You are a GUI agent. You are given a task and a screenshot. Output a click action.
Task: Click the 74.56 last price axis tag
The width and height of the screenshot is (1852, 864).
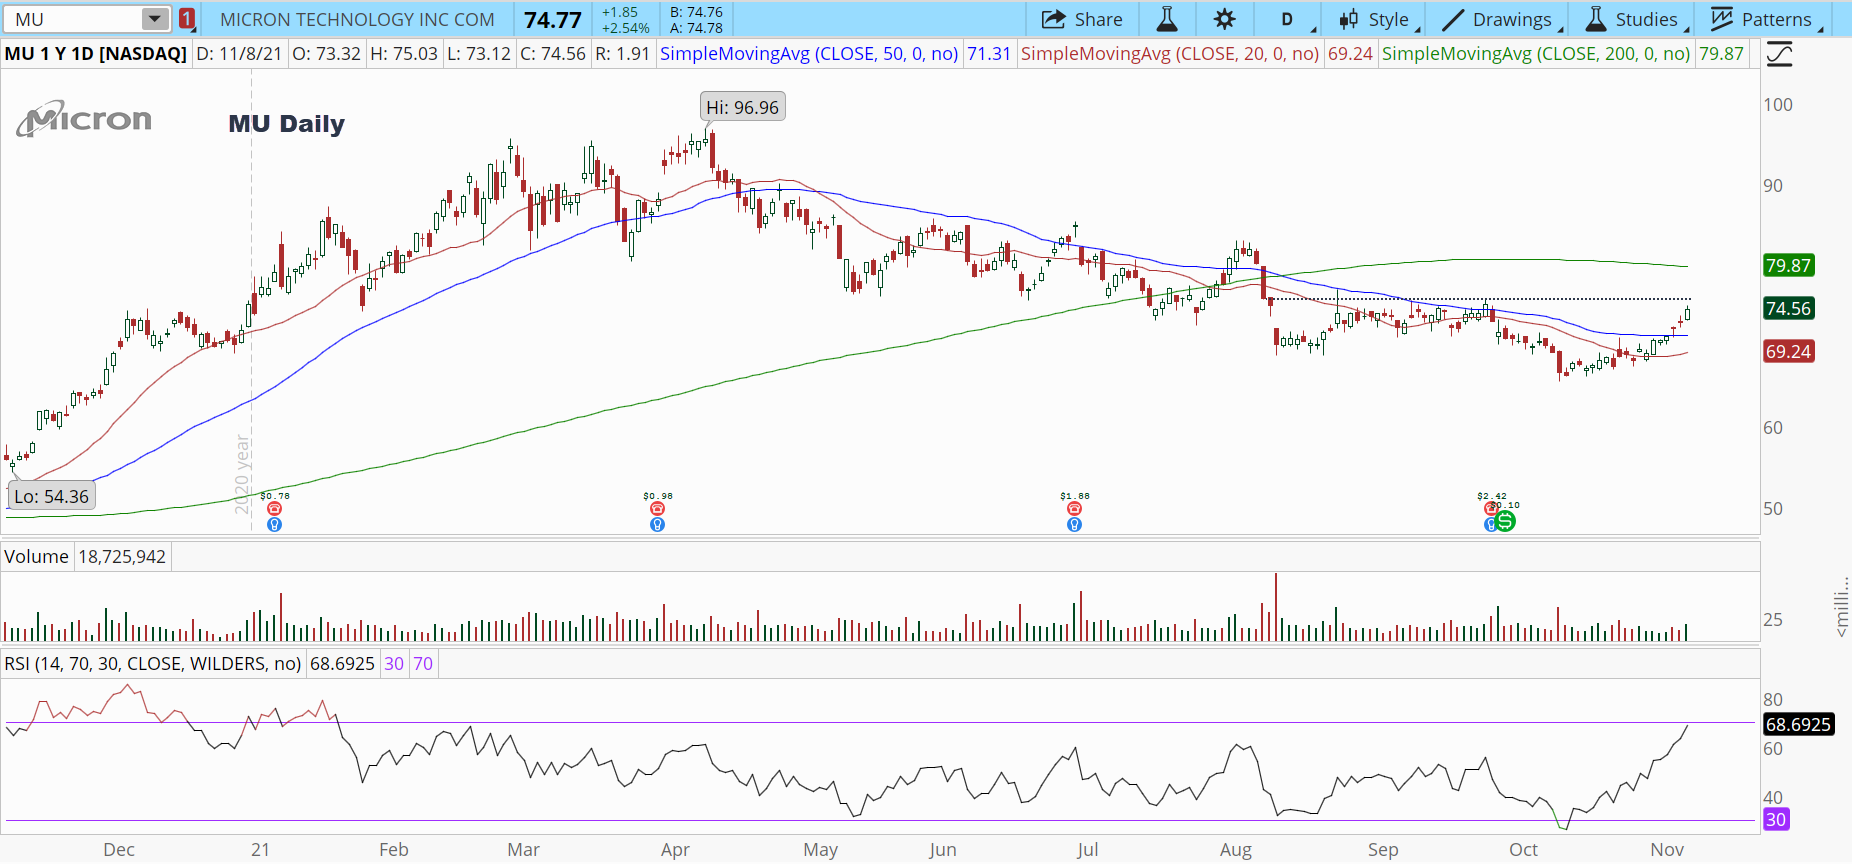coord(1789,309)
